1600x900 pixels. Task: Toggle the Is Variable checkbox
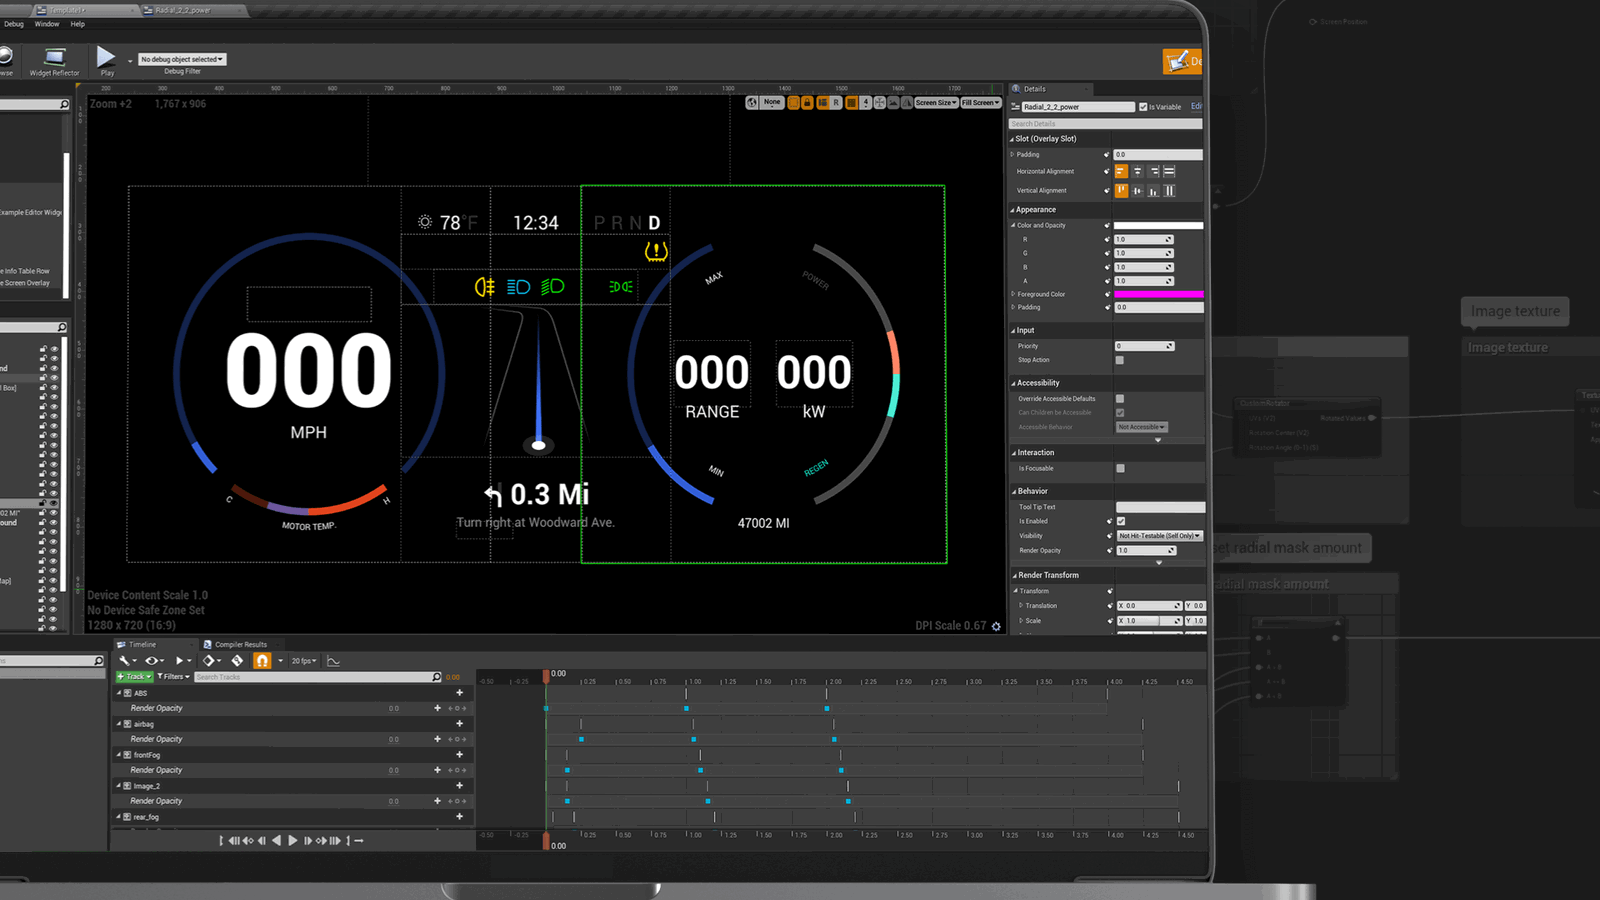[1143, 107]
